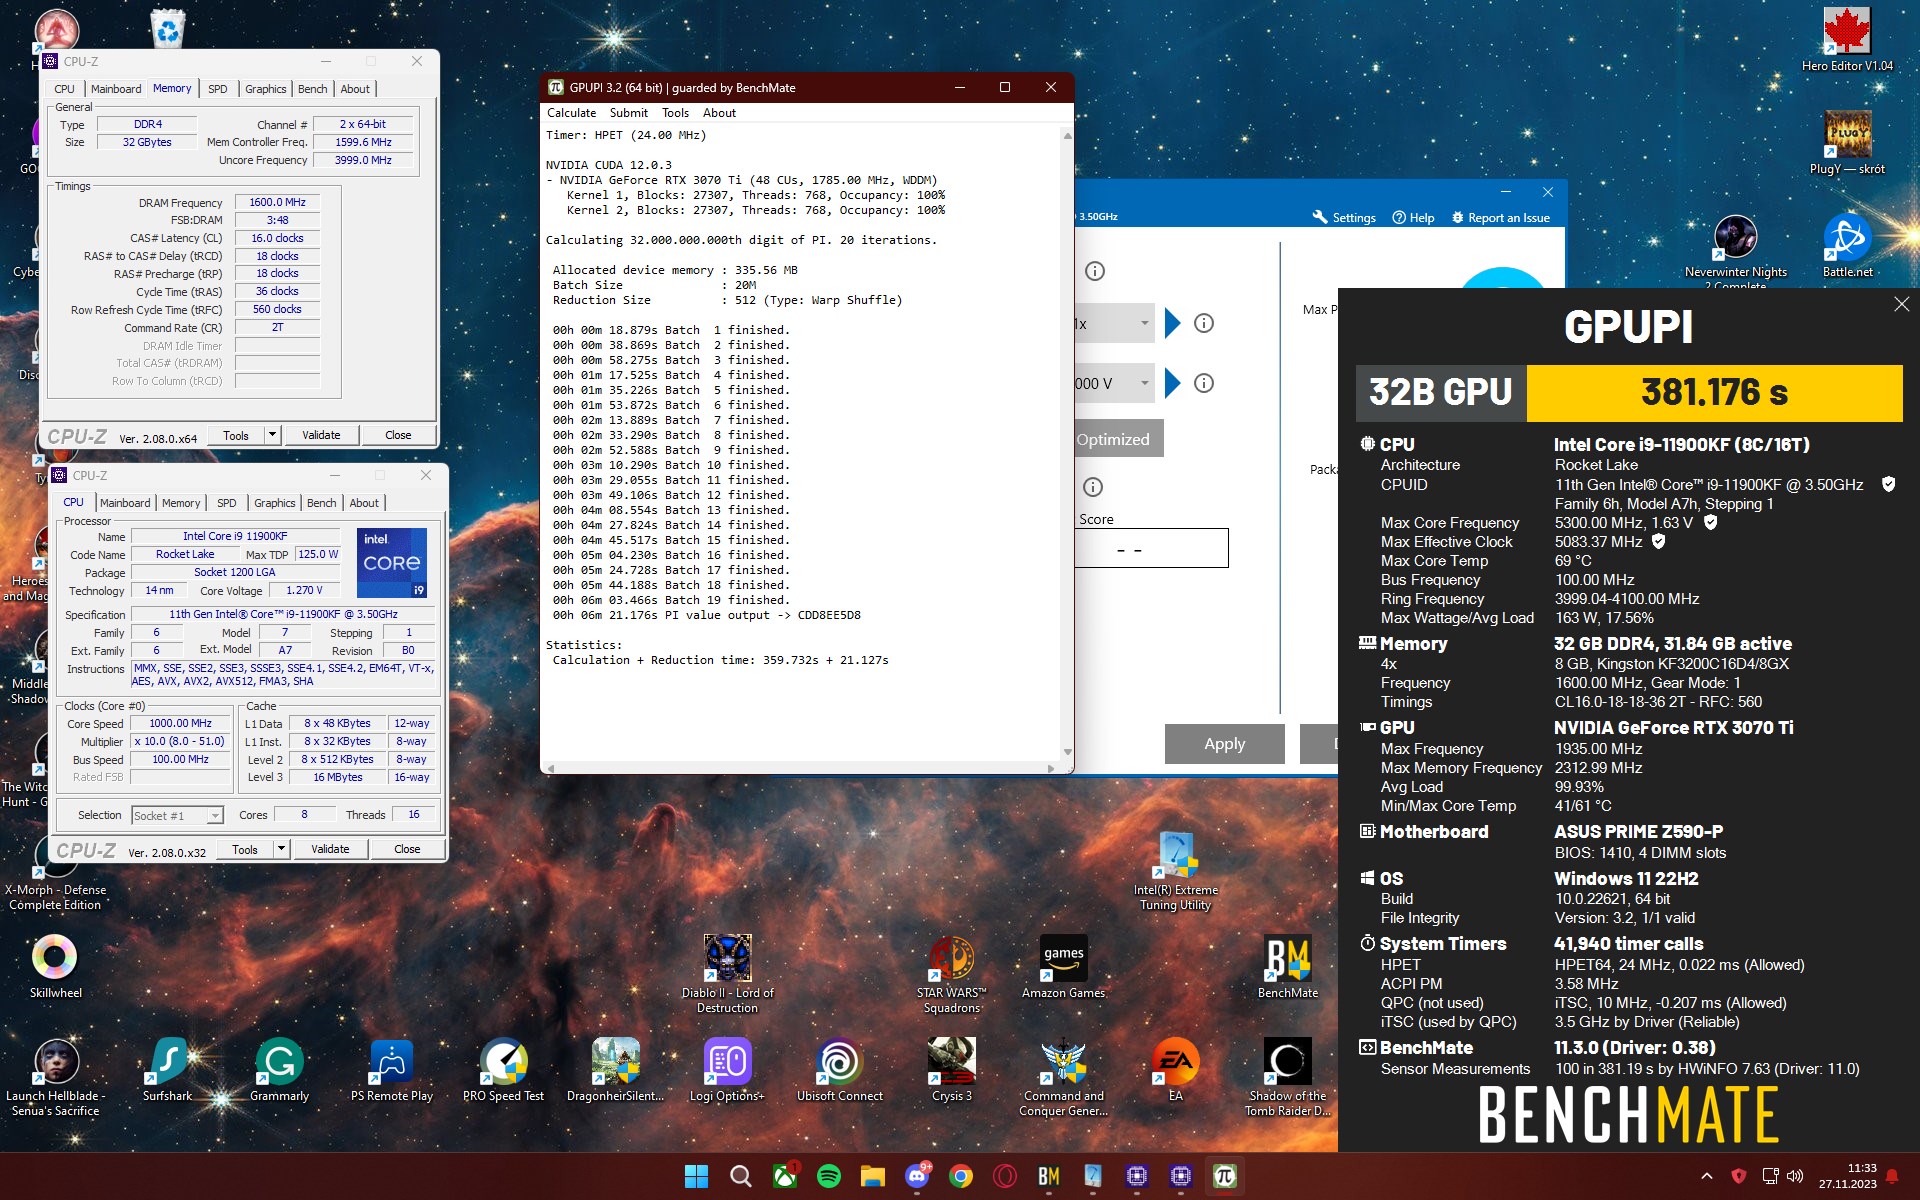Click info icon above the Score field
The image size is (1920, 1200).
[x=1093, y=487]
